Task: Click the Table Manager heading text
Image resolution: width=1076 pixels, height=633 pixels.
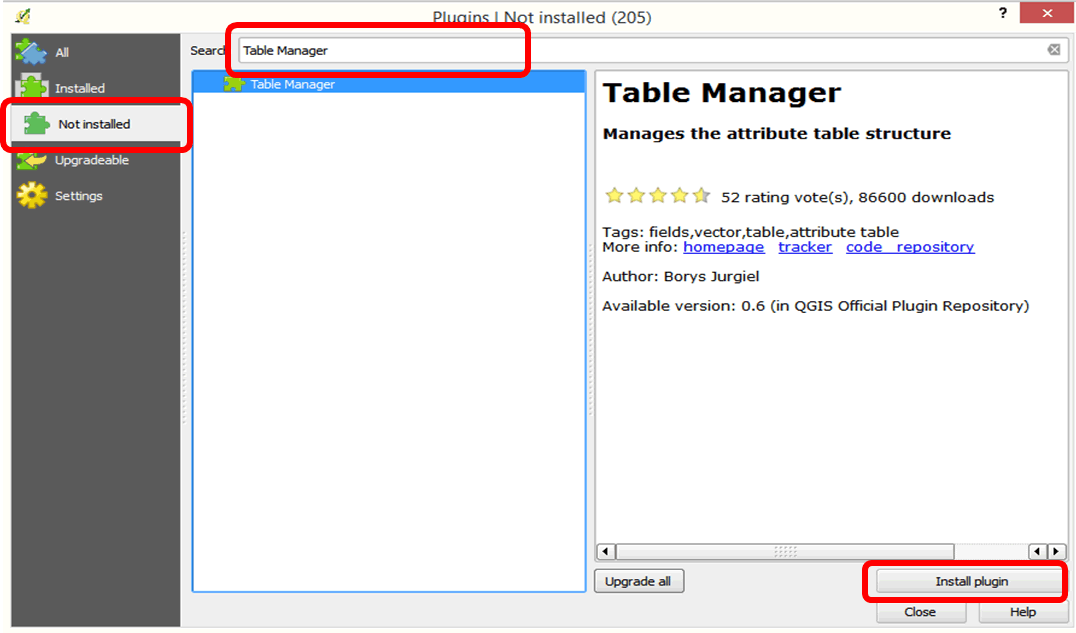Action: pyautogui.click(x=721, y=93)
